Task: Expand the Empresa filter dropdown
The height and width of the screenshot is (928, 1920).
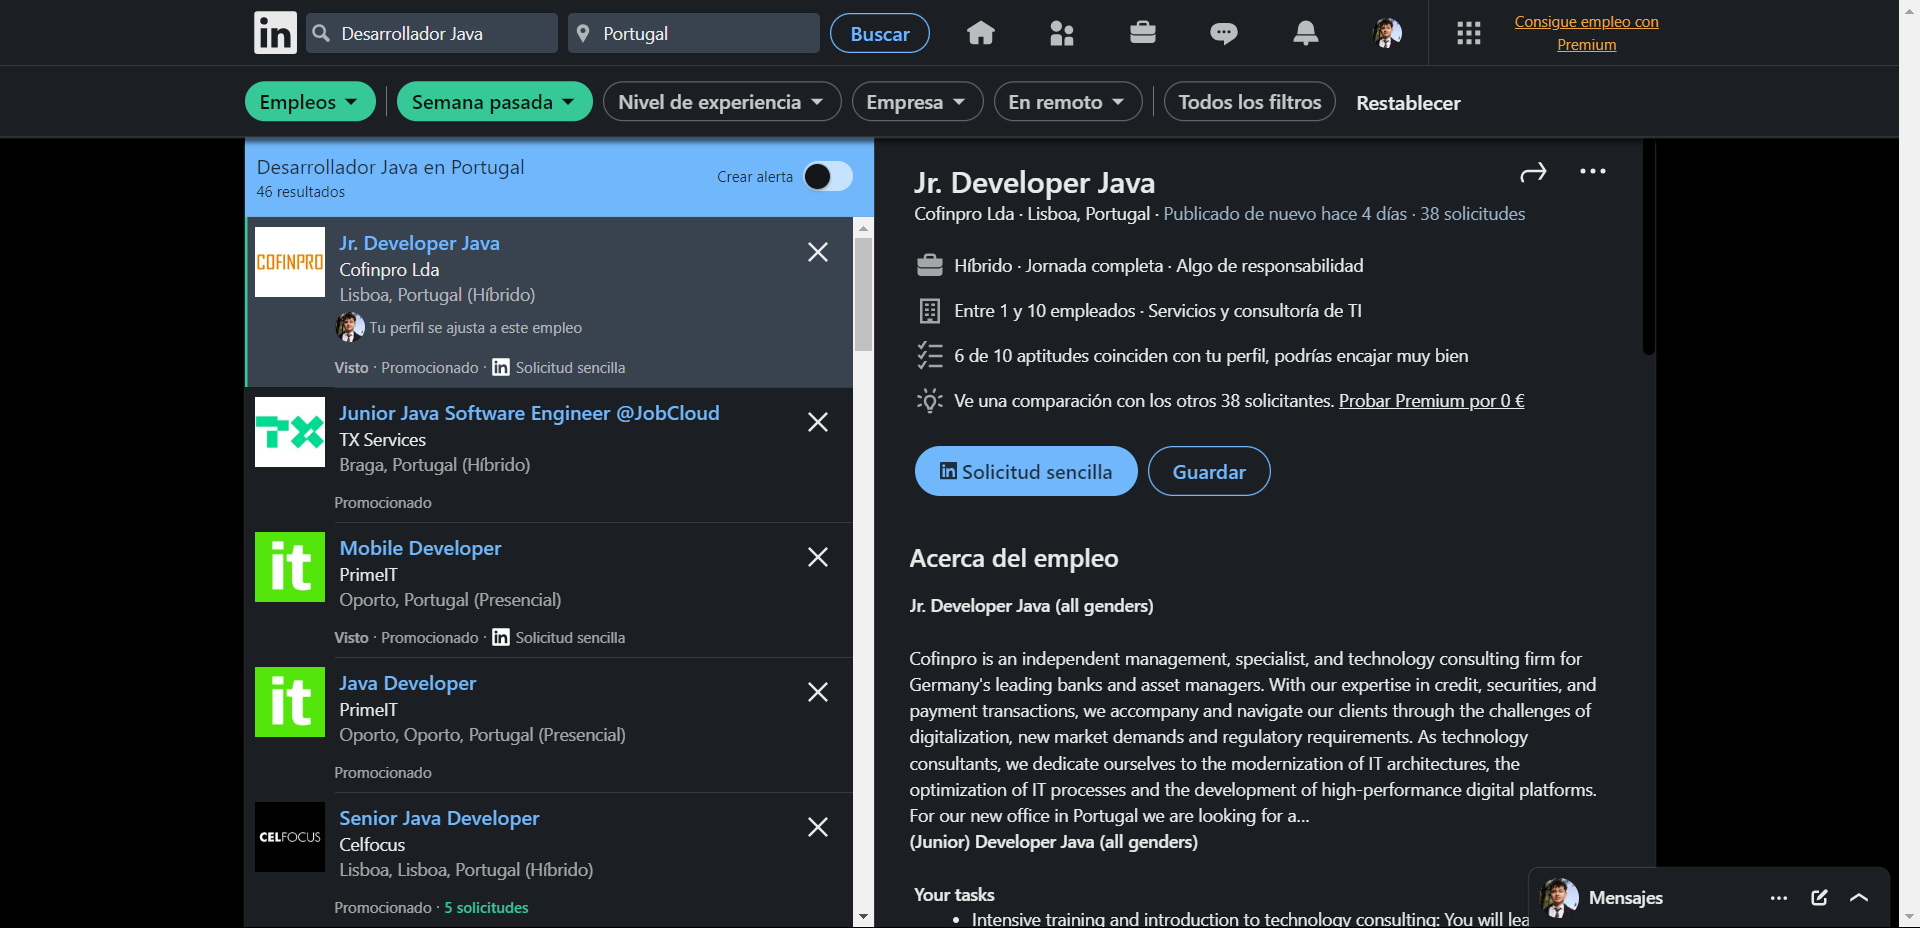Action: coord(917,101)
